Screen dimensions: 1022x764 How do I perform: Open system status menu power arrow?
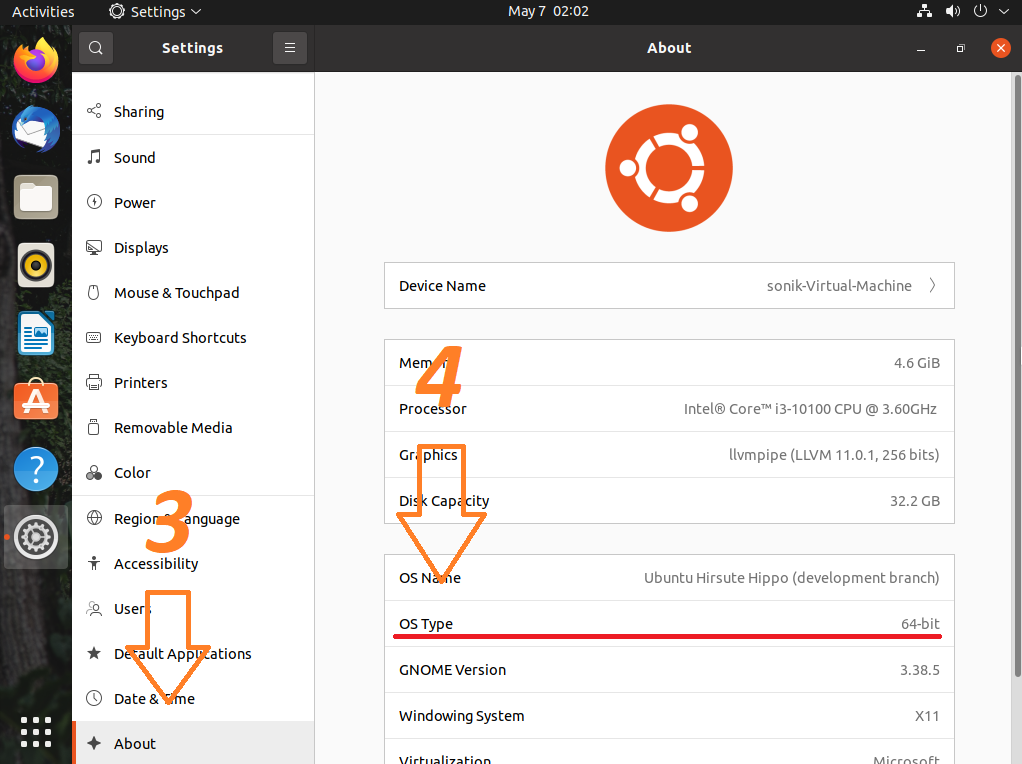point(1004,12)
